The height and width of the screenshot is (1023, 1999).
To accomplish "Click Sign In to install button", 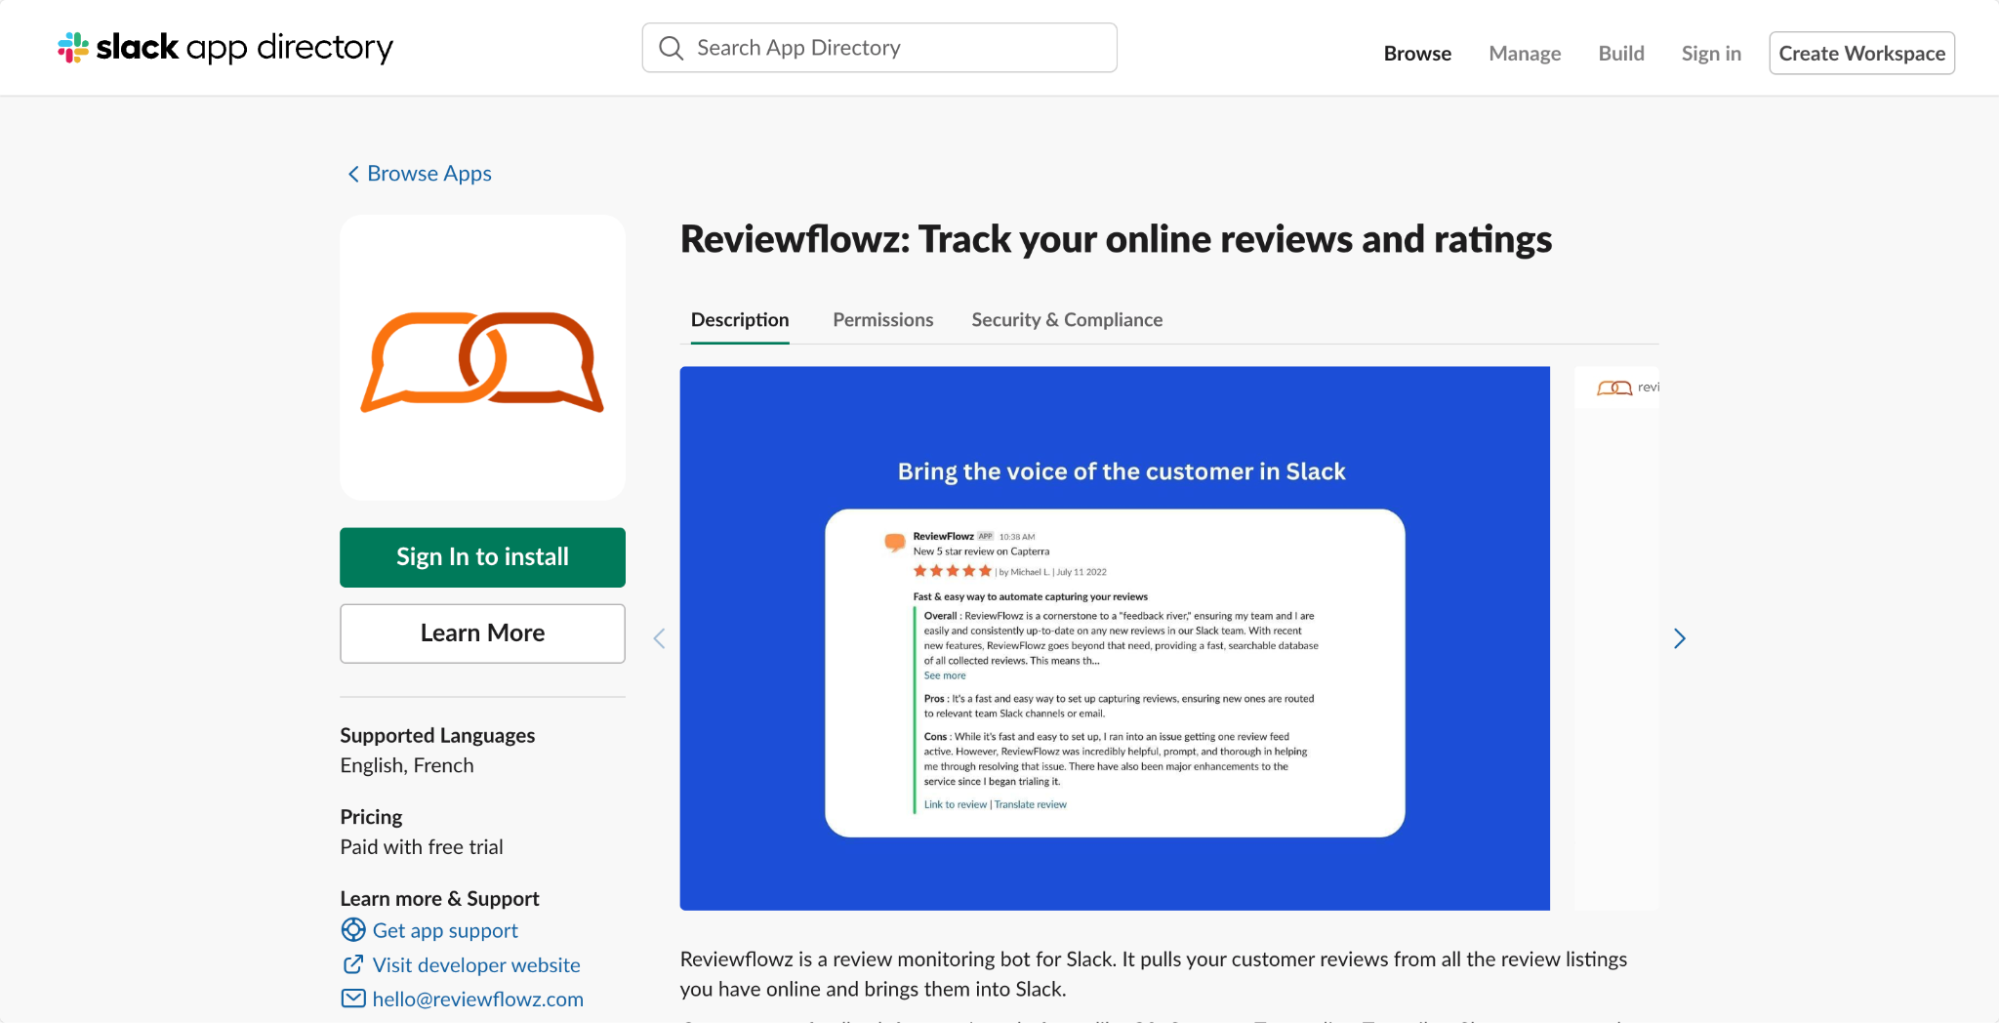I will [483, 557].
